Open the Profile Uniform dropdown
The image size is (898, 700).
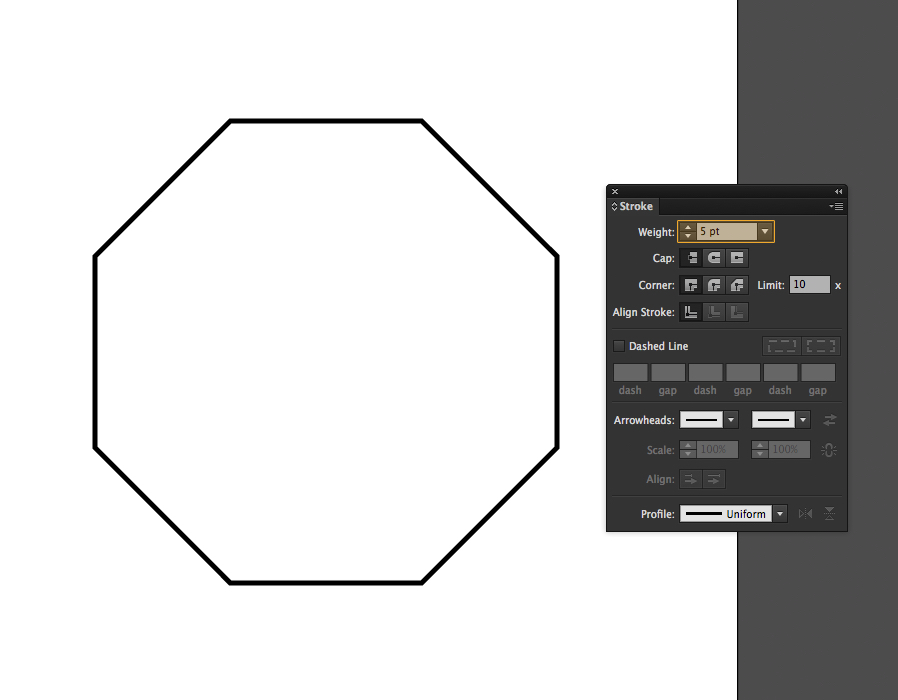pyautogui.click(x=780, y=514)
